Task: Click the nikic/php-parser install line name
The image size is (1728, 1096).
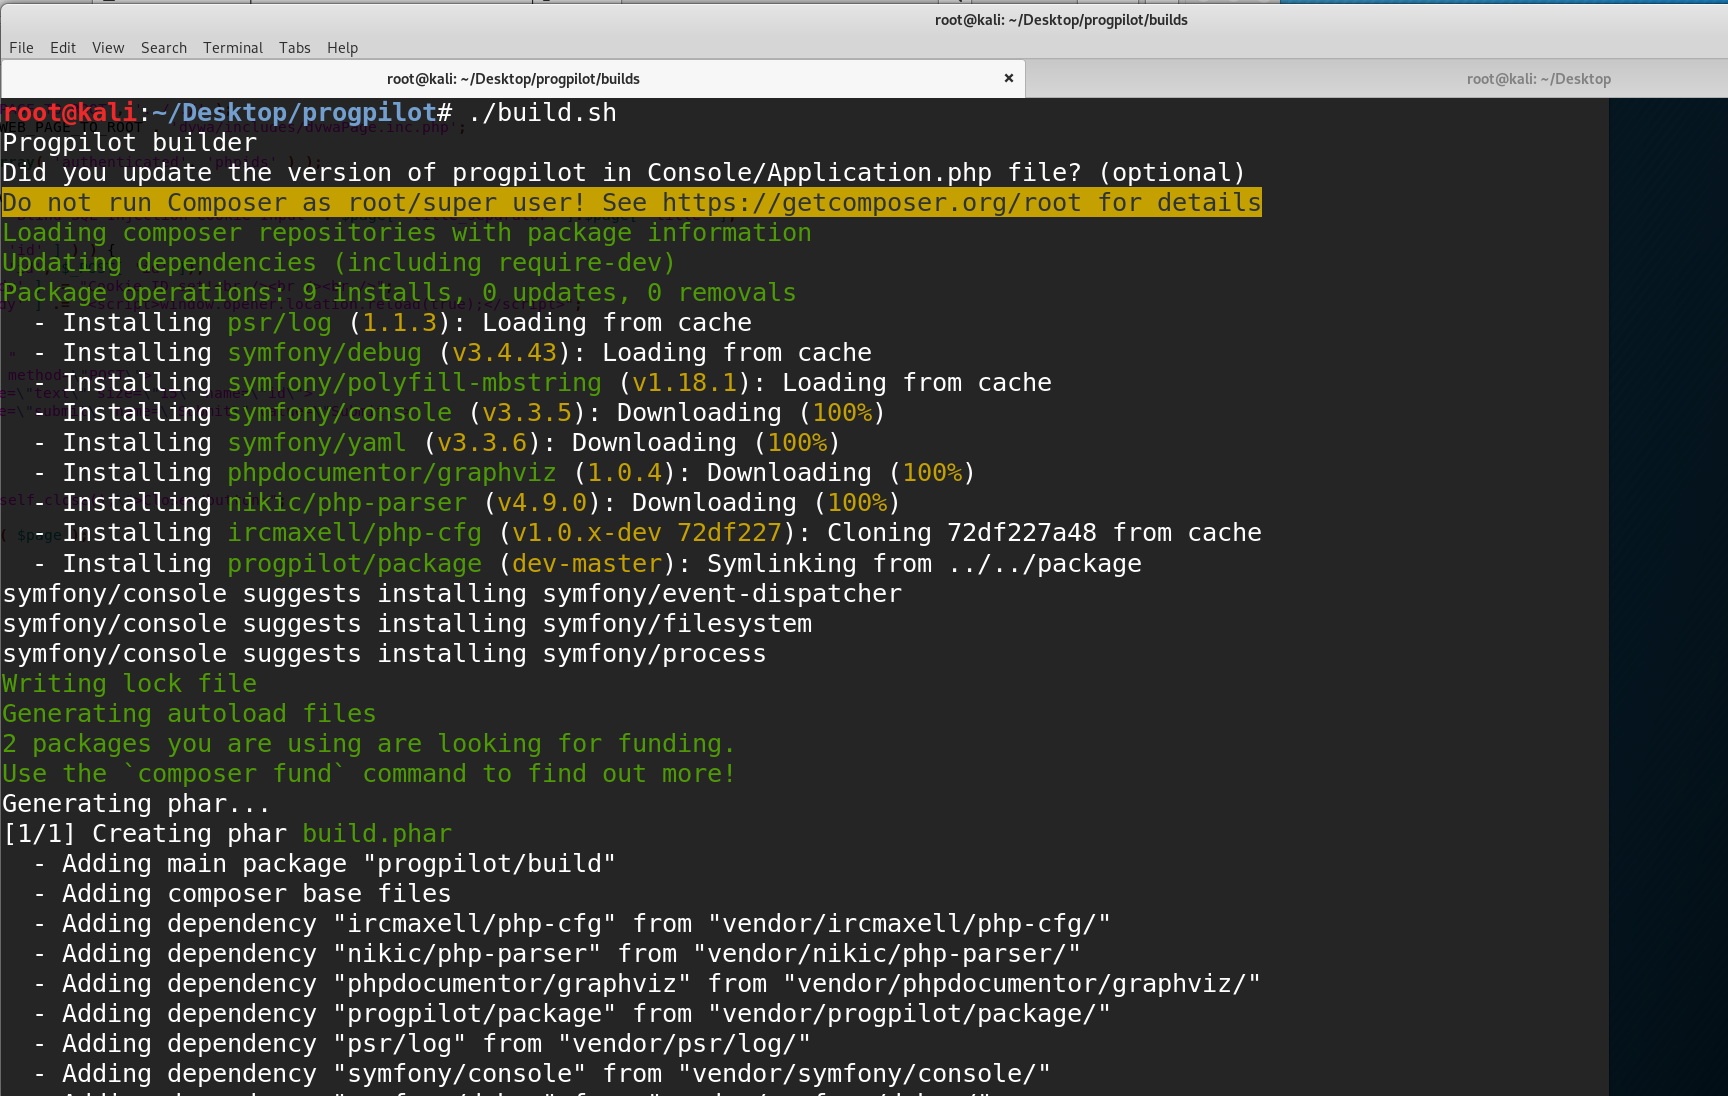Action: [347, 503]
